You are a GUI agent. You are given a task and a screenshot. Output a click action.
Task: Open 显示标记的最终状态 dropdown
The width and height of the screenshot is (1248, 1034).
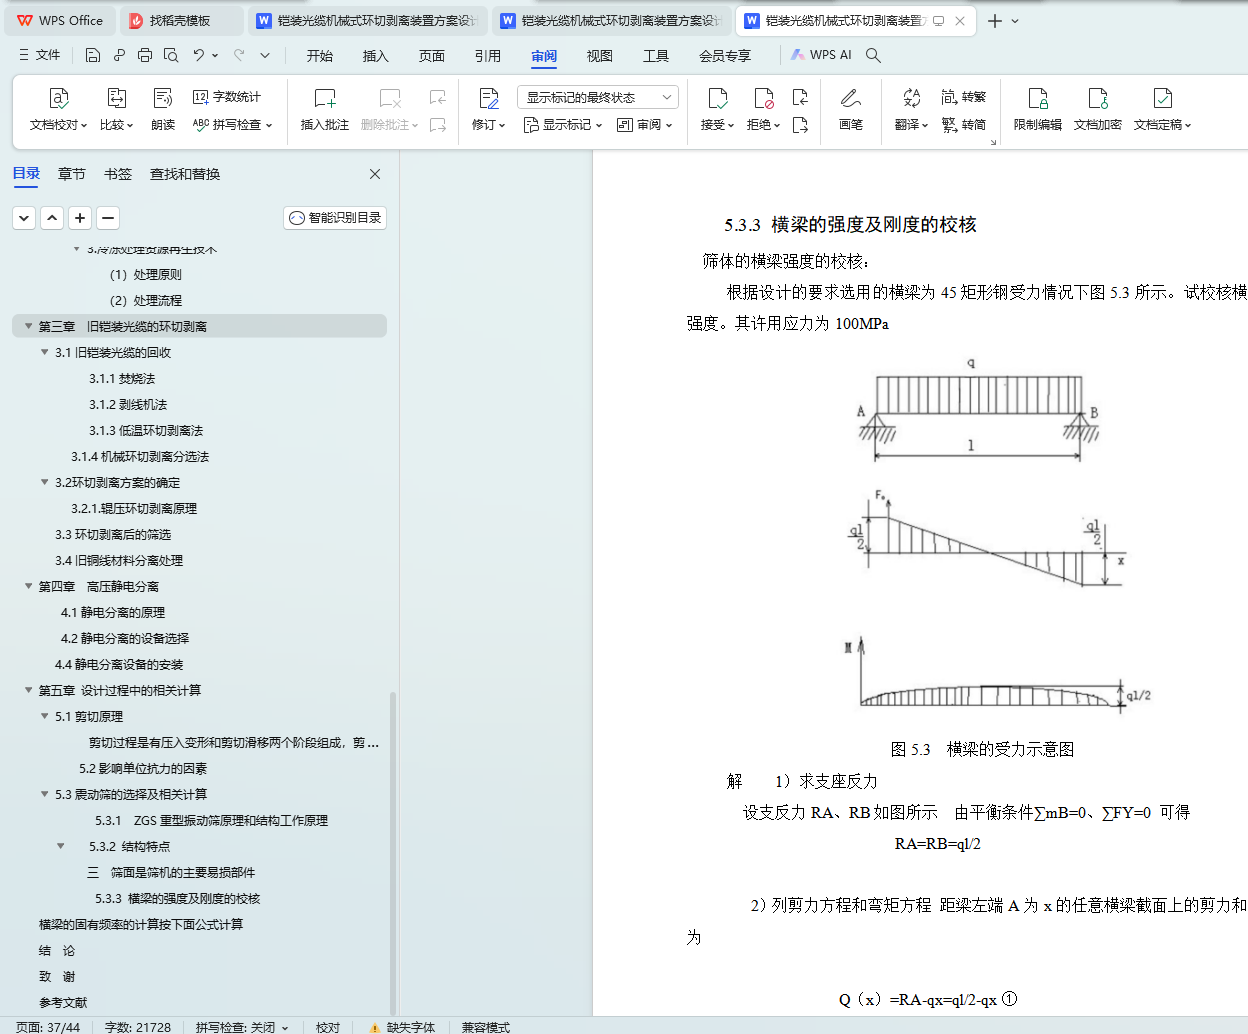pos(598,97)
